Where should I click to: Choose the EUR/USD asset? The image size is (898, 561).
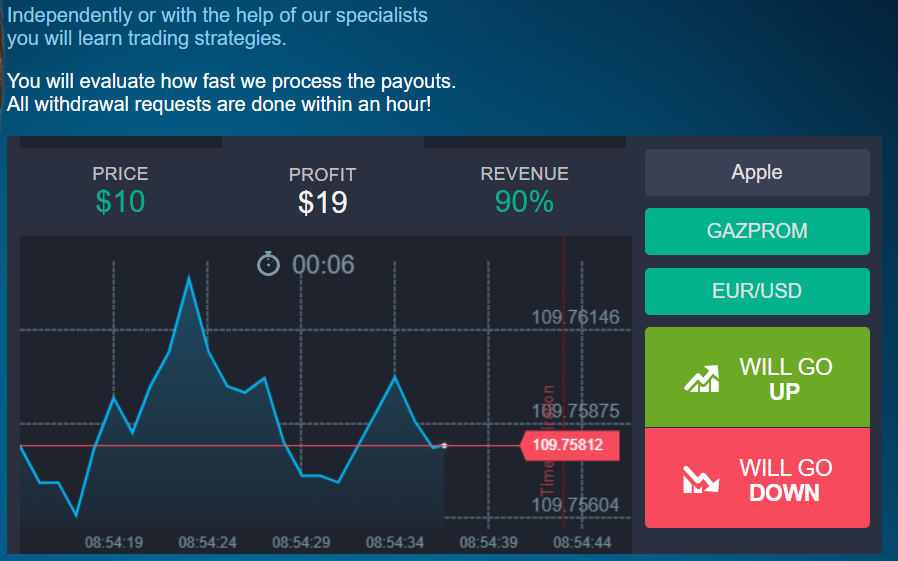[x=757, y=291]
